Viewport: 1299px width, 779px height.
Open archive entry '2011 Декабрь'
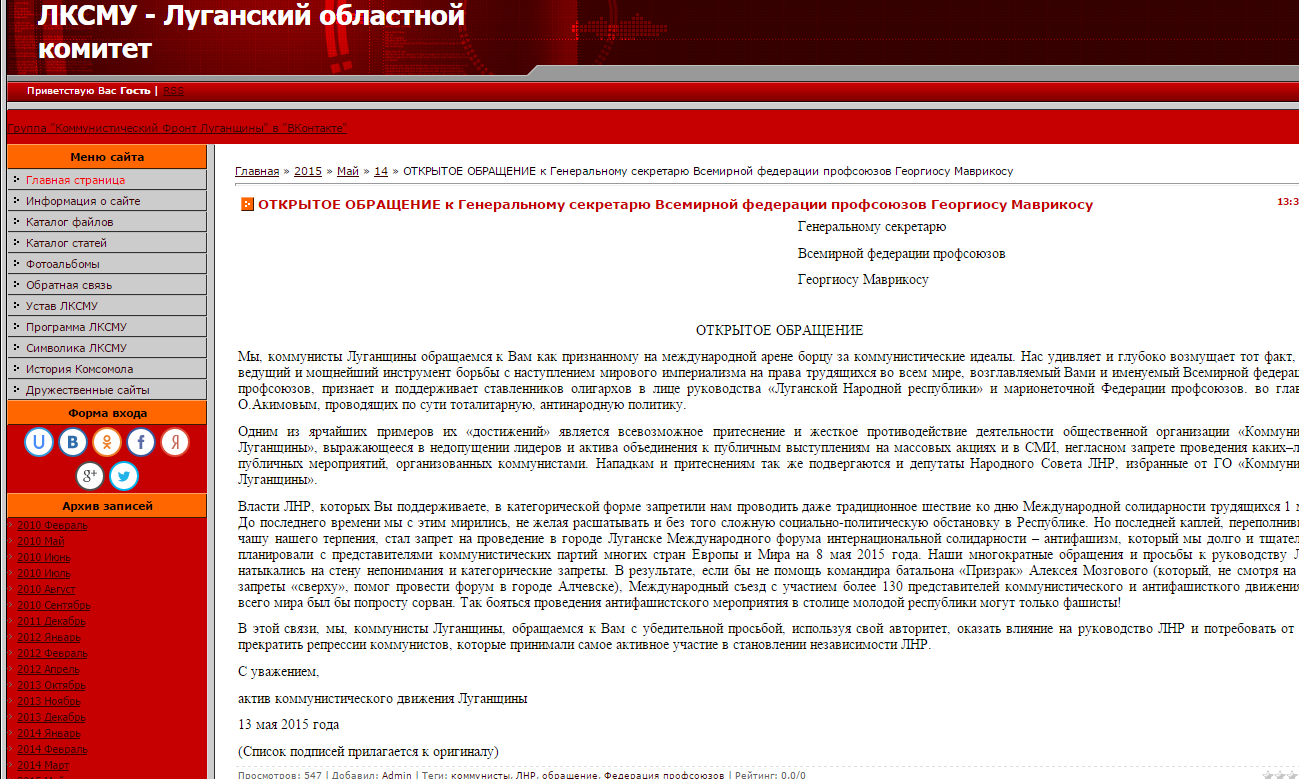click(51, 621)
